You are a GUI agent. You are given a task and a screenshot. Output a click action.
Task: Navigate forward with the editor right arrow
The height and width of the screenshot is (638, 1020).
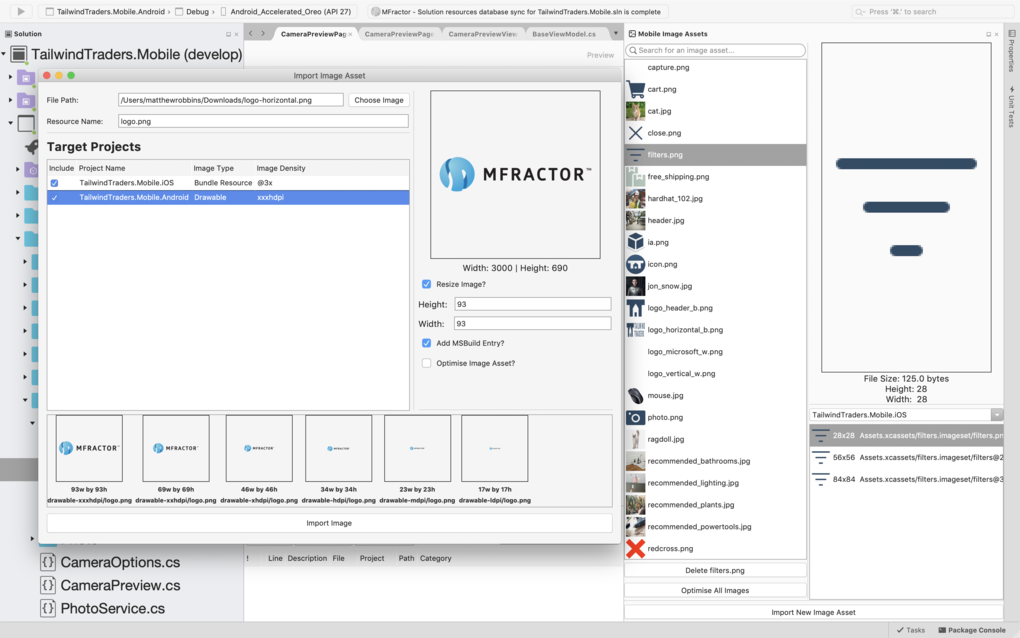click(x=263, y=33)
